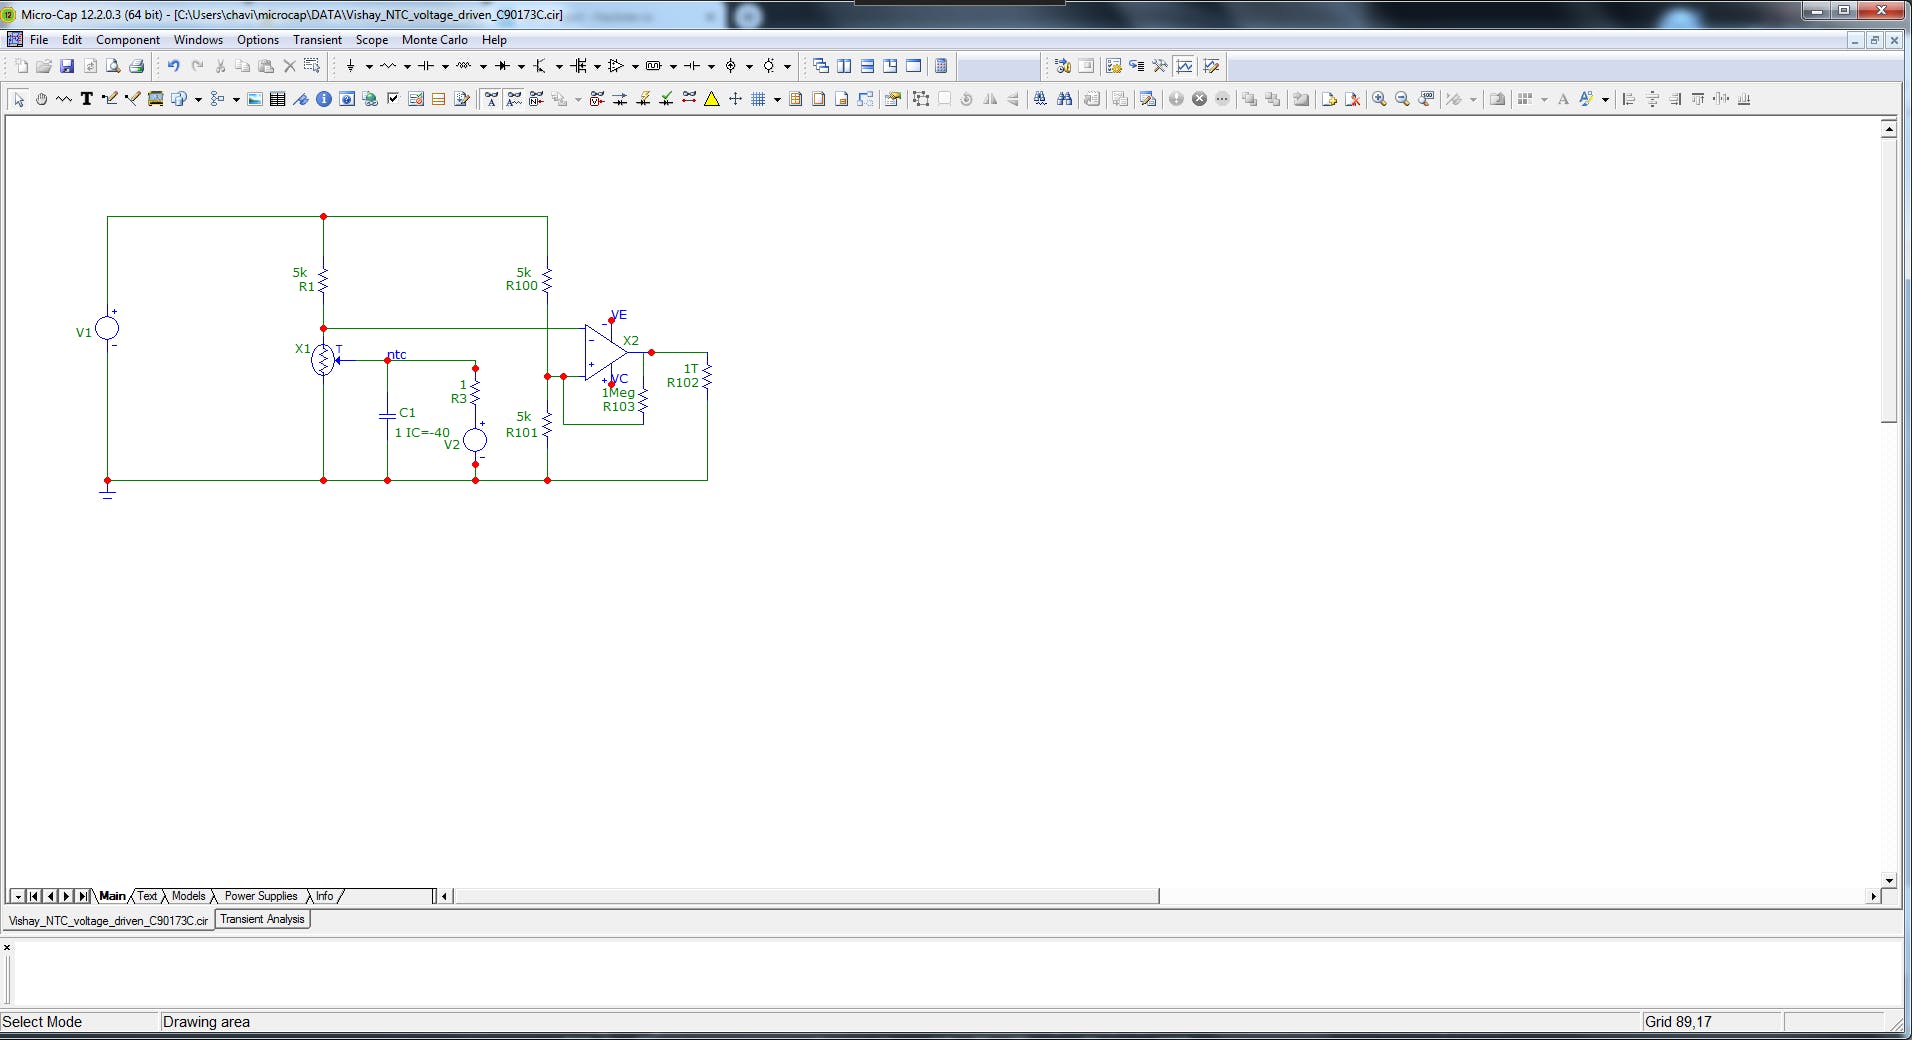Open the Monte Carlo menu
The image size is (1912, 1040).
tap(435, 40)
